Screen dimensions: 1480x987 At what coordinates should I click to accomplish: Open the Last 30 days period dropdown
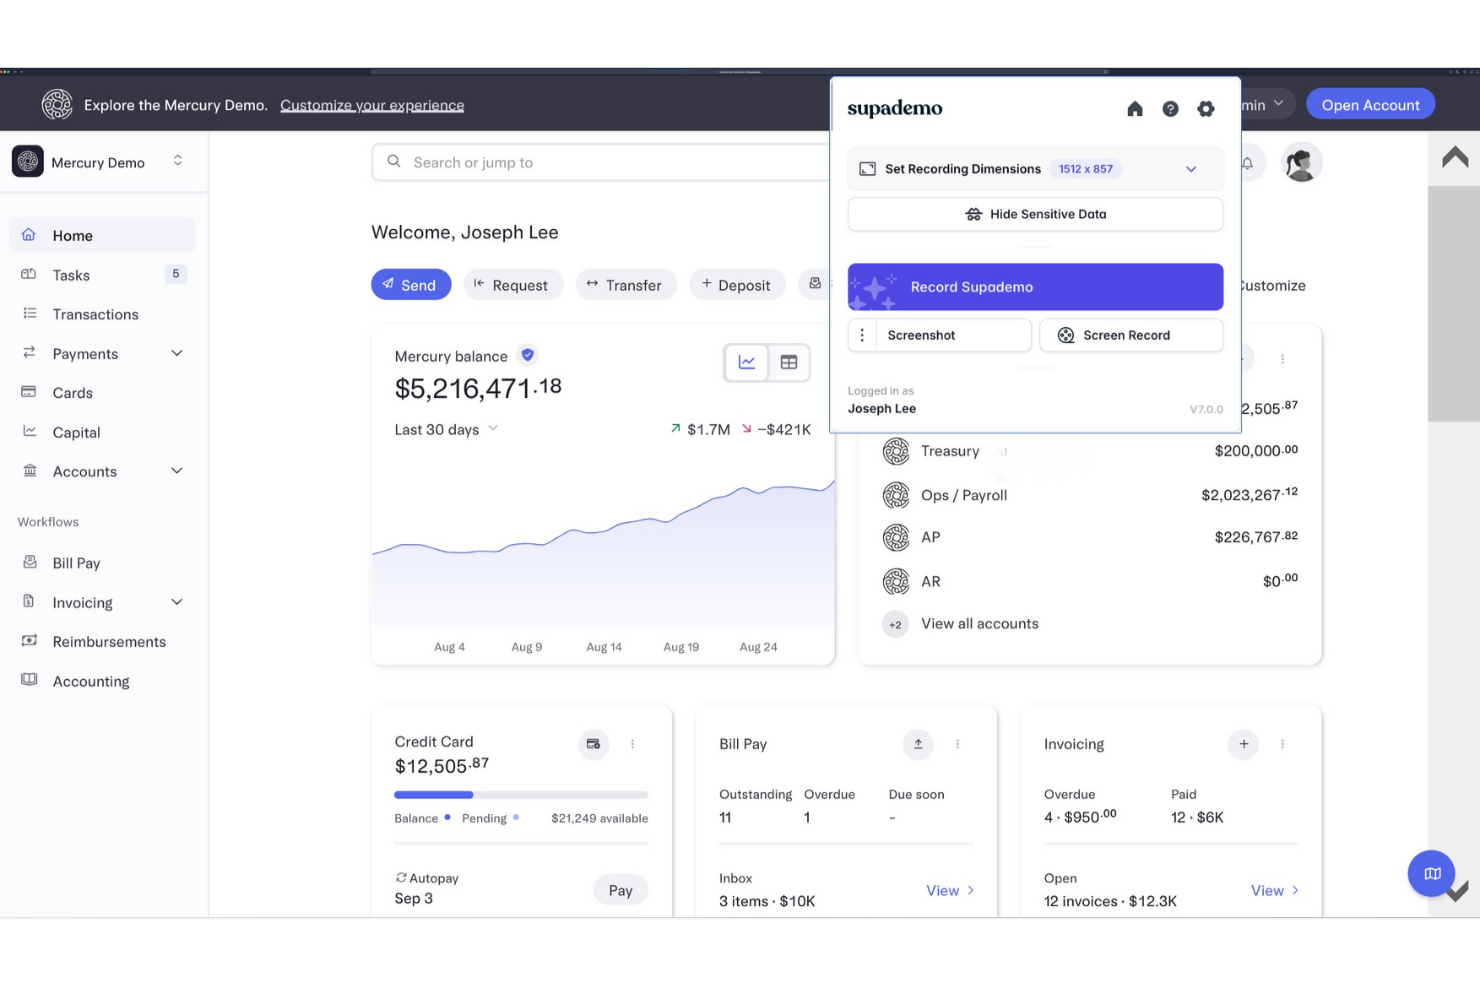[x=446, y=429]
